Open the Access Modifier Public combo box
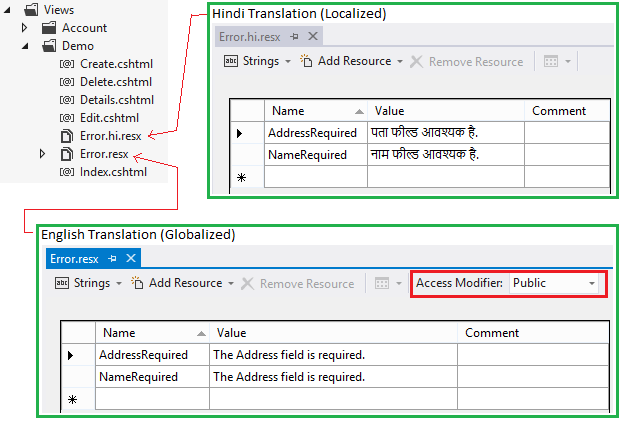Image resolution: width=623 pixels, height=422 pixels. pyautogui.click(x=554, y=283)
